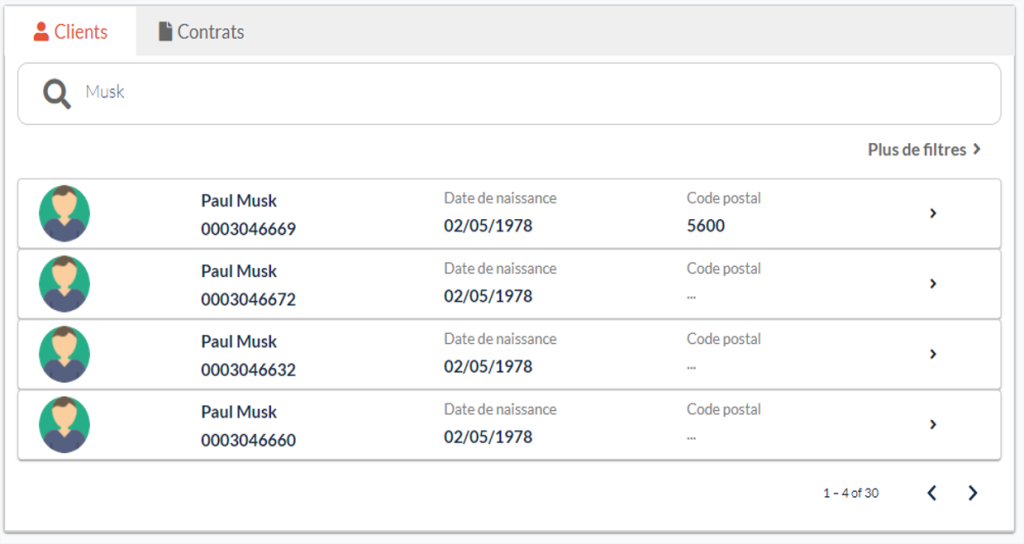
Task: Go to previous page of results
Action: click(932, 493)
